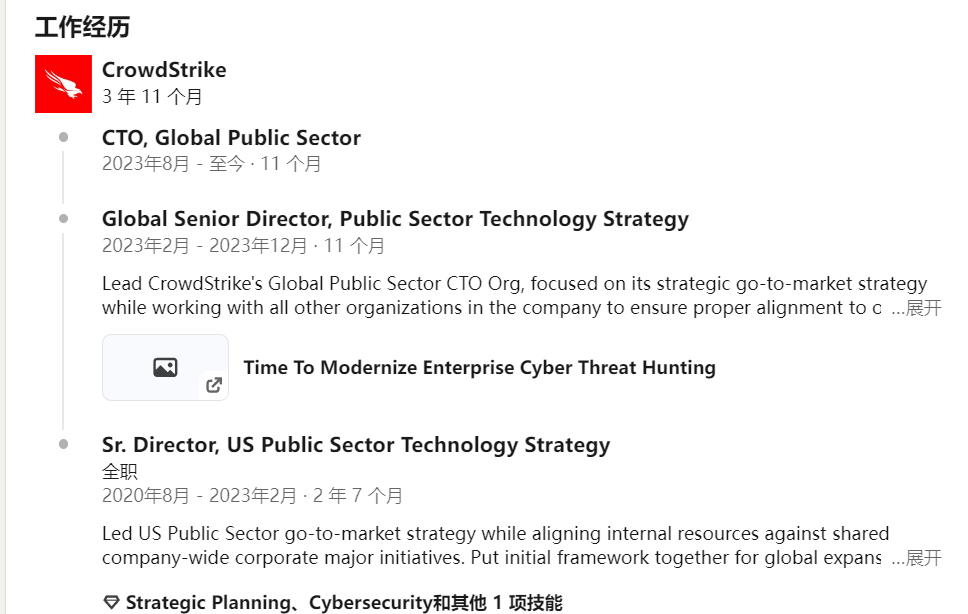Image resolution: width=968 pixels, height=614 pixels.
Task: Select Global Senior Director, Public Sector Technology Strategy
Action: (x=395, y=219)
